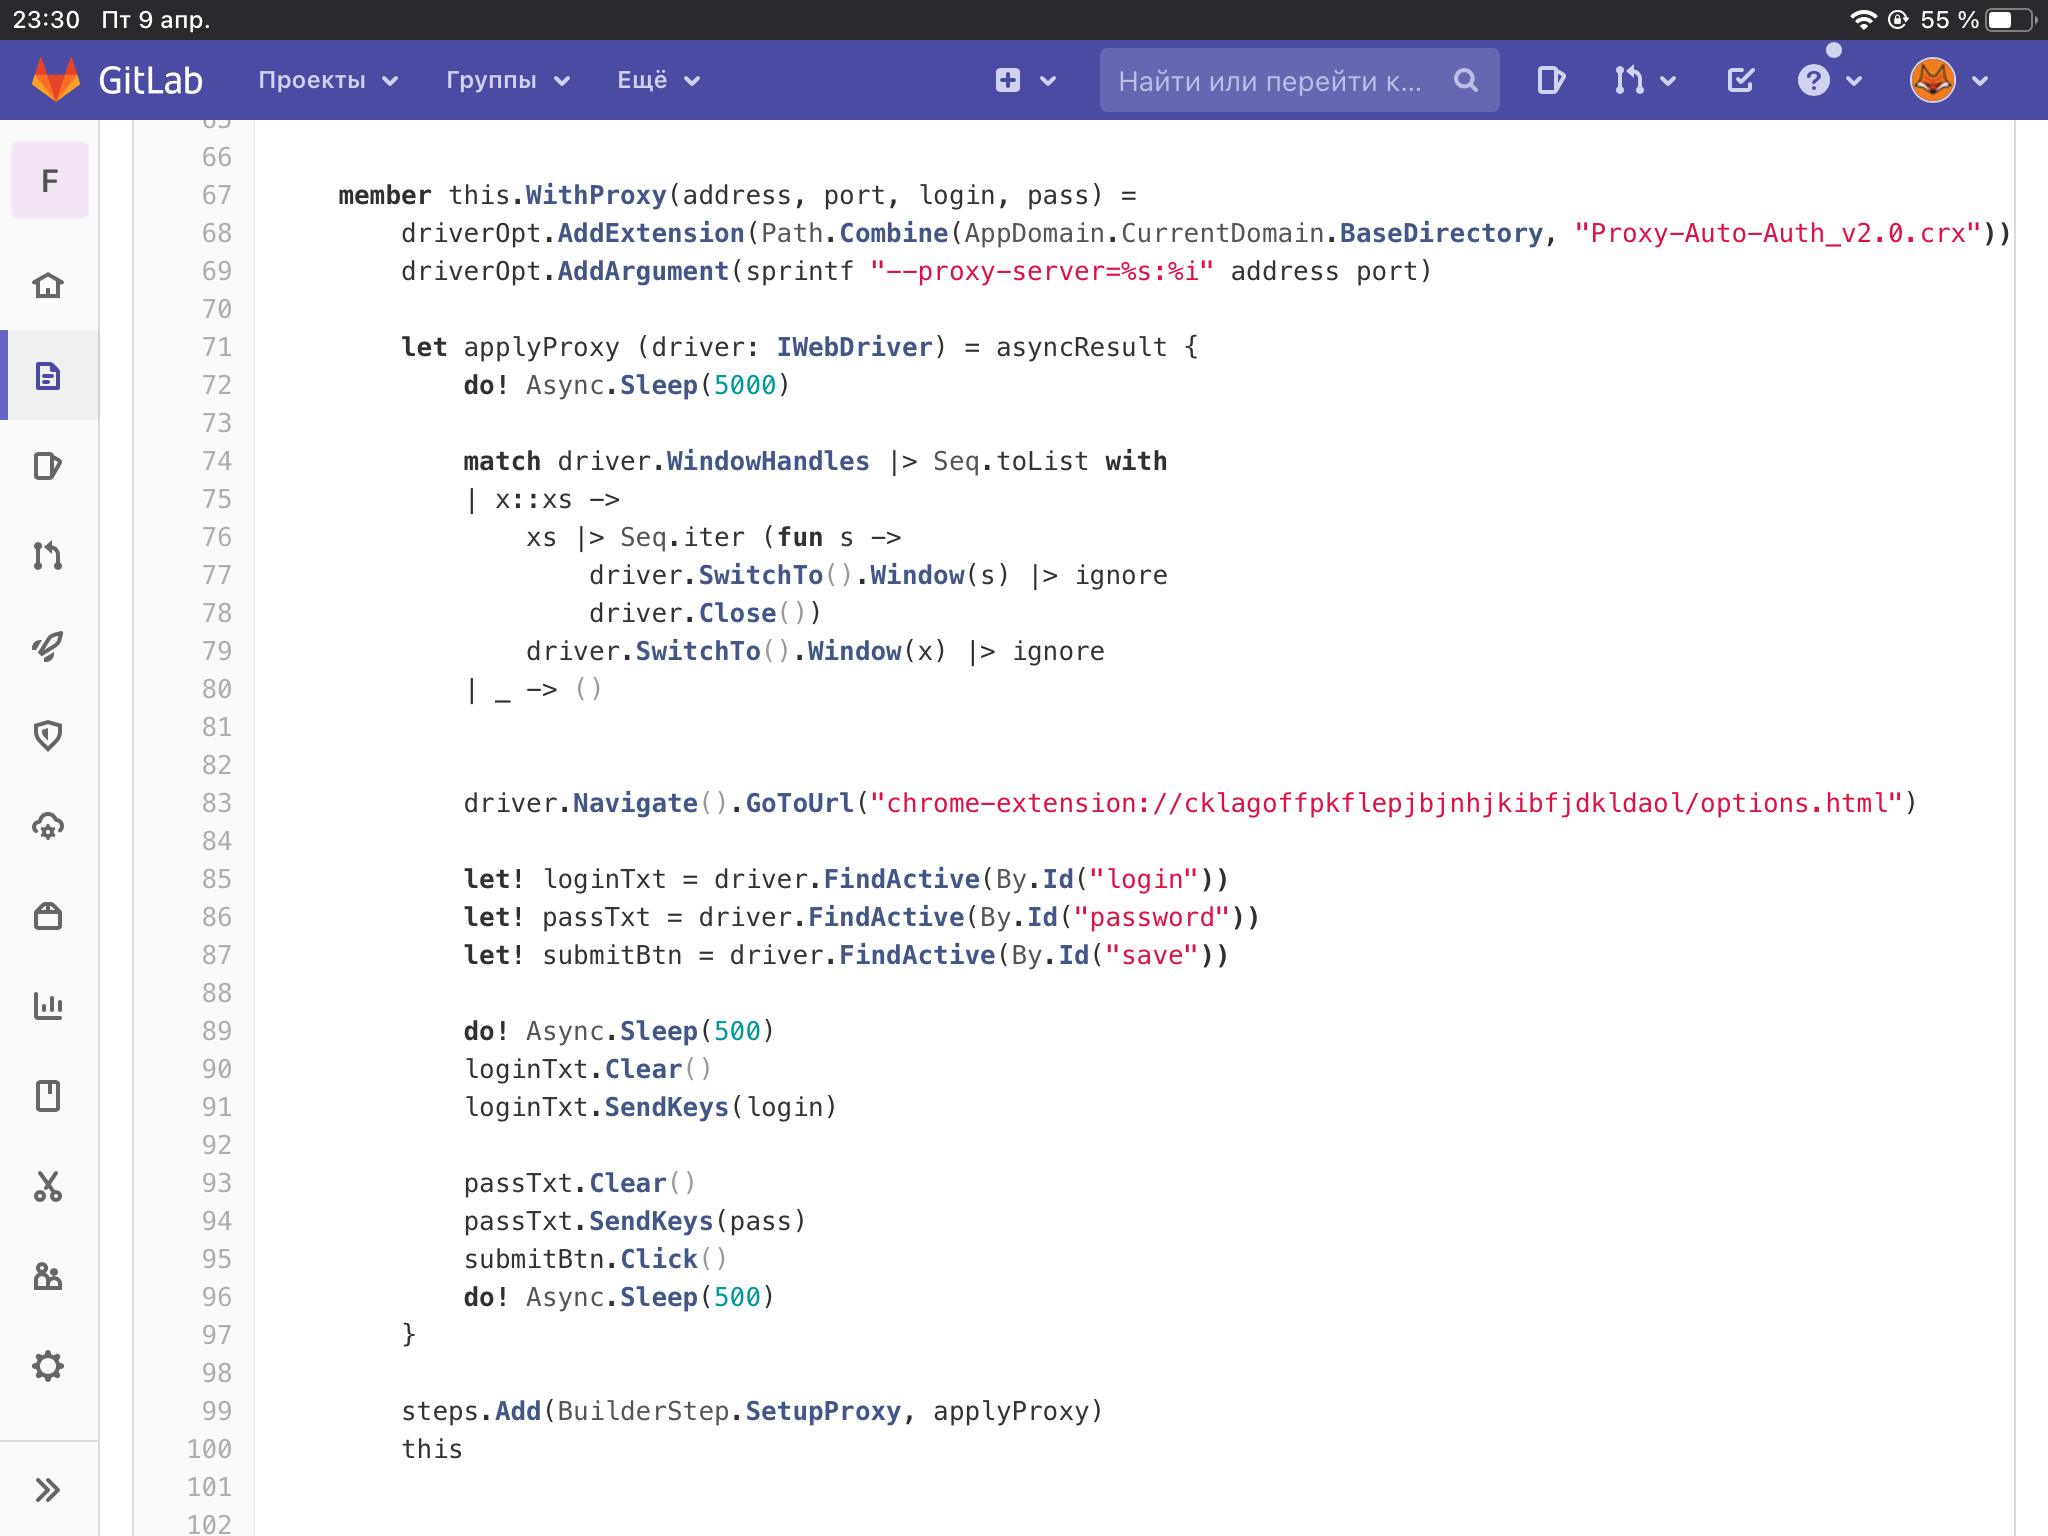The height and width of the screenshot is (1536, 2048).
Task: Click the create new plus icon
Action: click(x=1008, y=80)
